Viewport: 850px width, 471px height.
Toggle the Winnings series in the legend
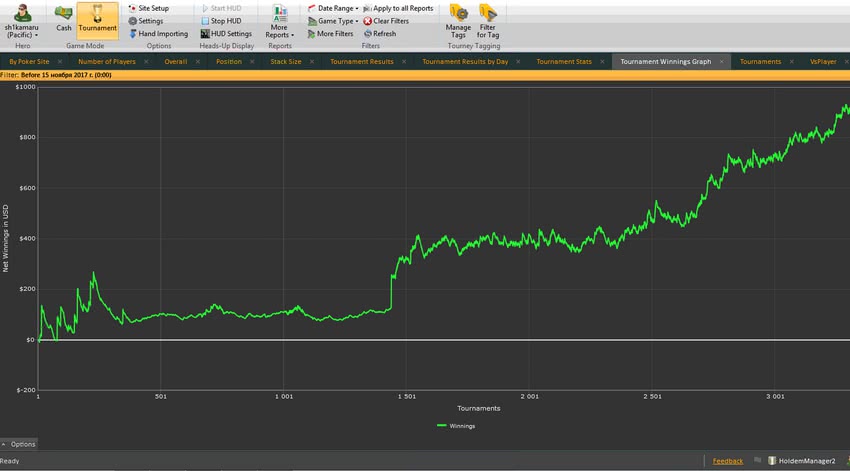pos(456,426)
